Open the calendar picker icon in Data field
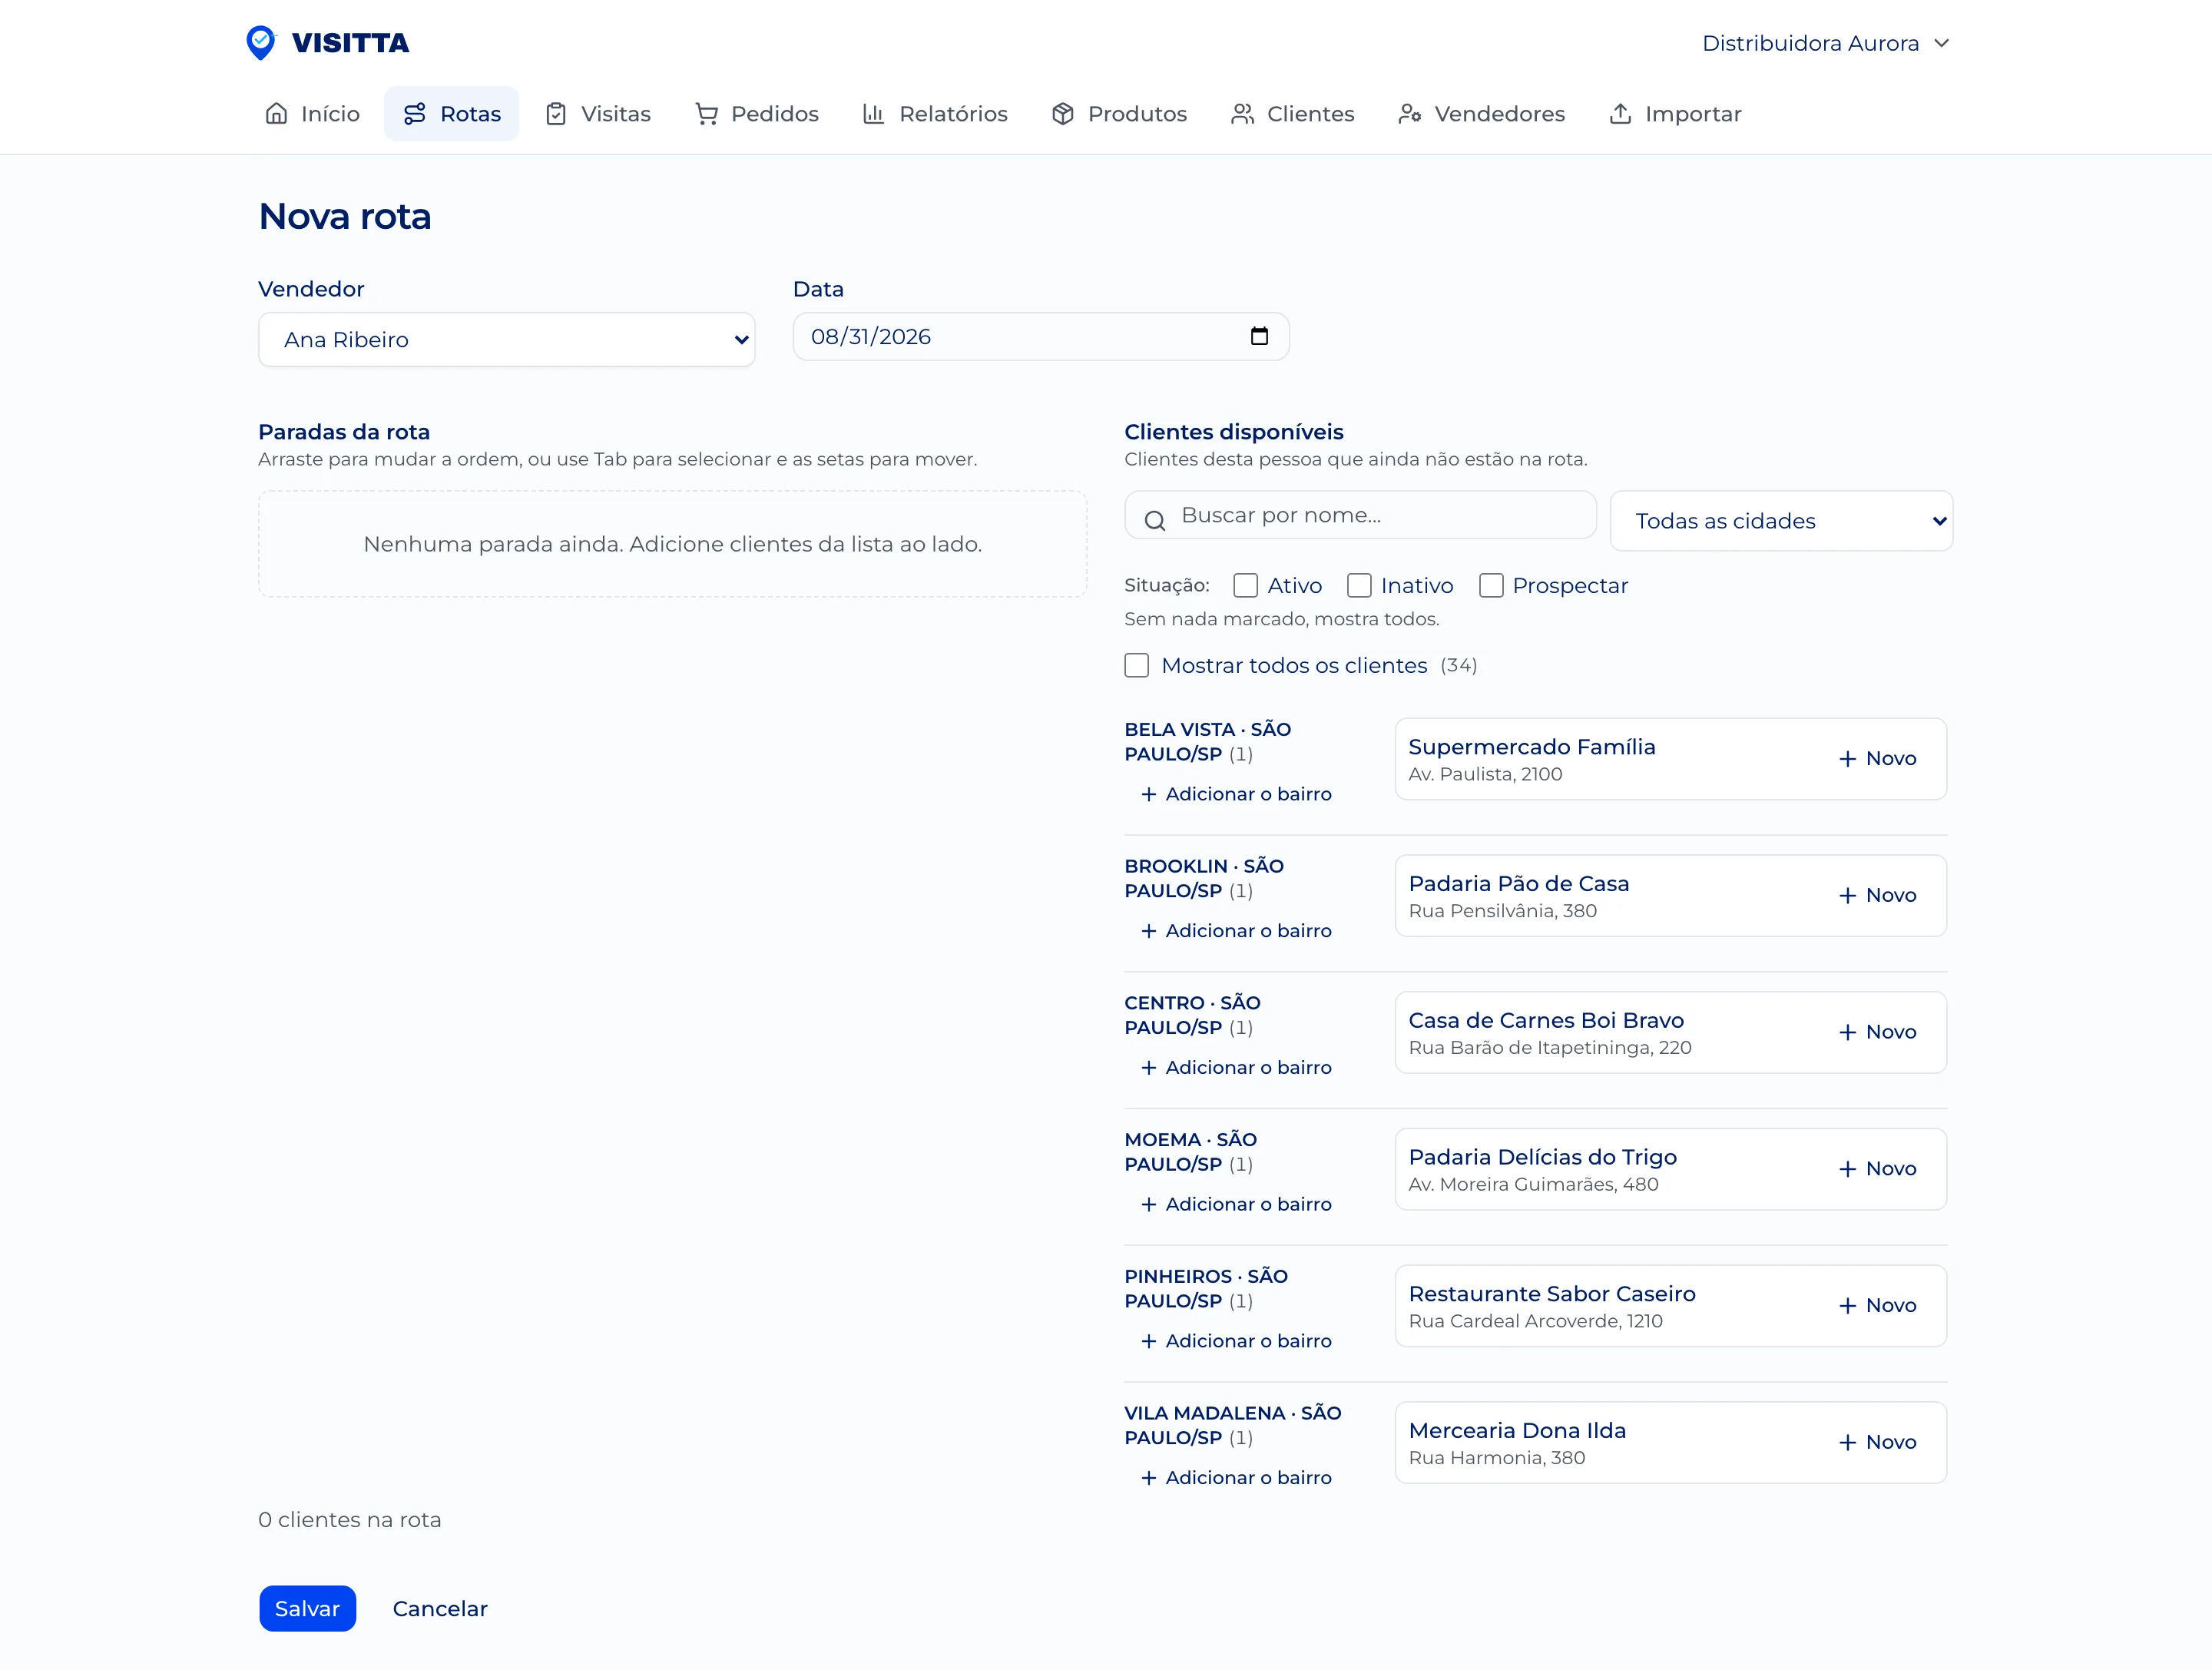2212x1670 pixels. click(1259, 337)
